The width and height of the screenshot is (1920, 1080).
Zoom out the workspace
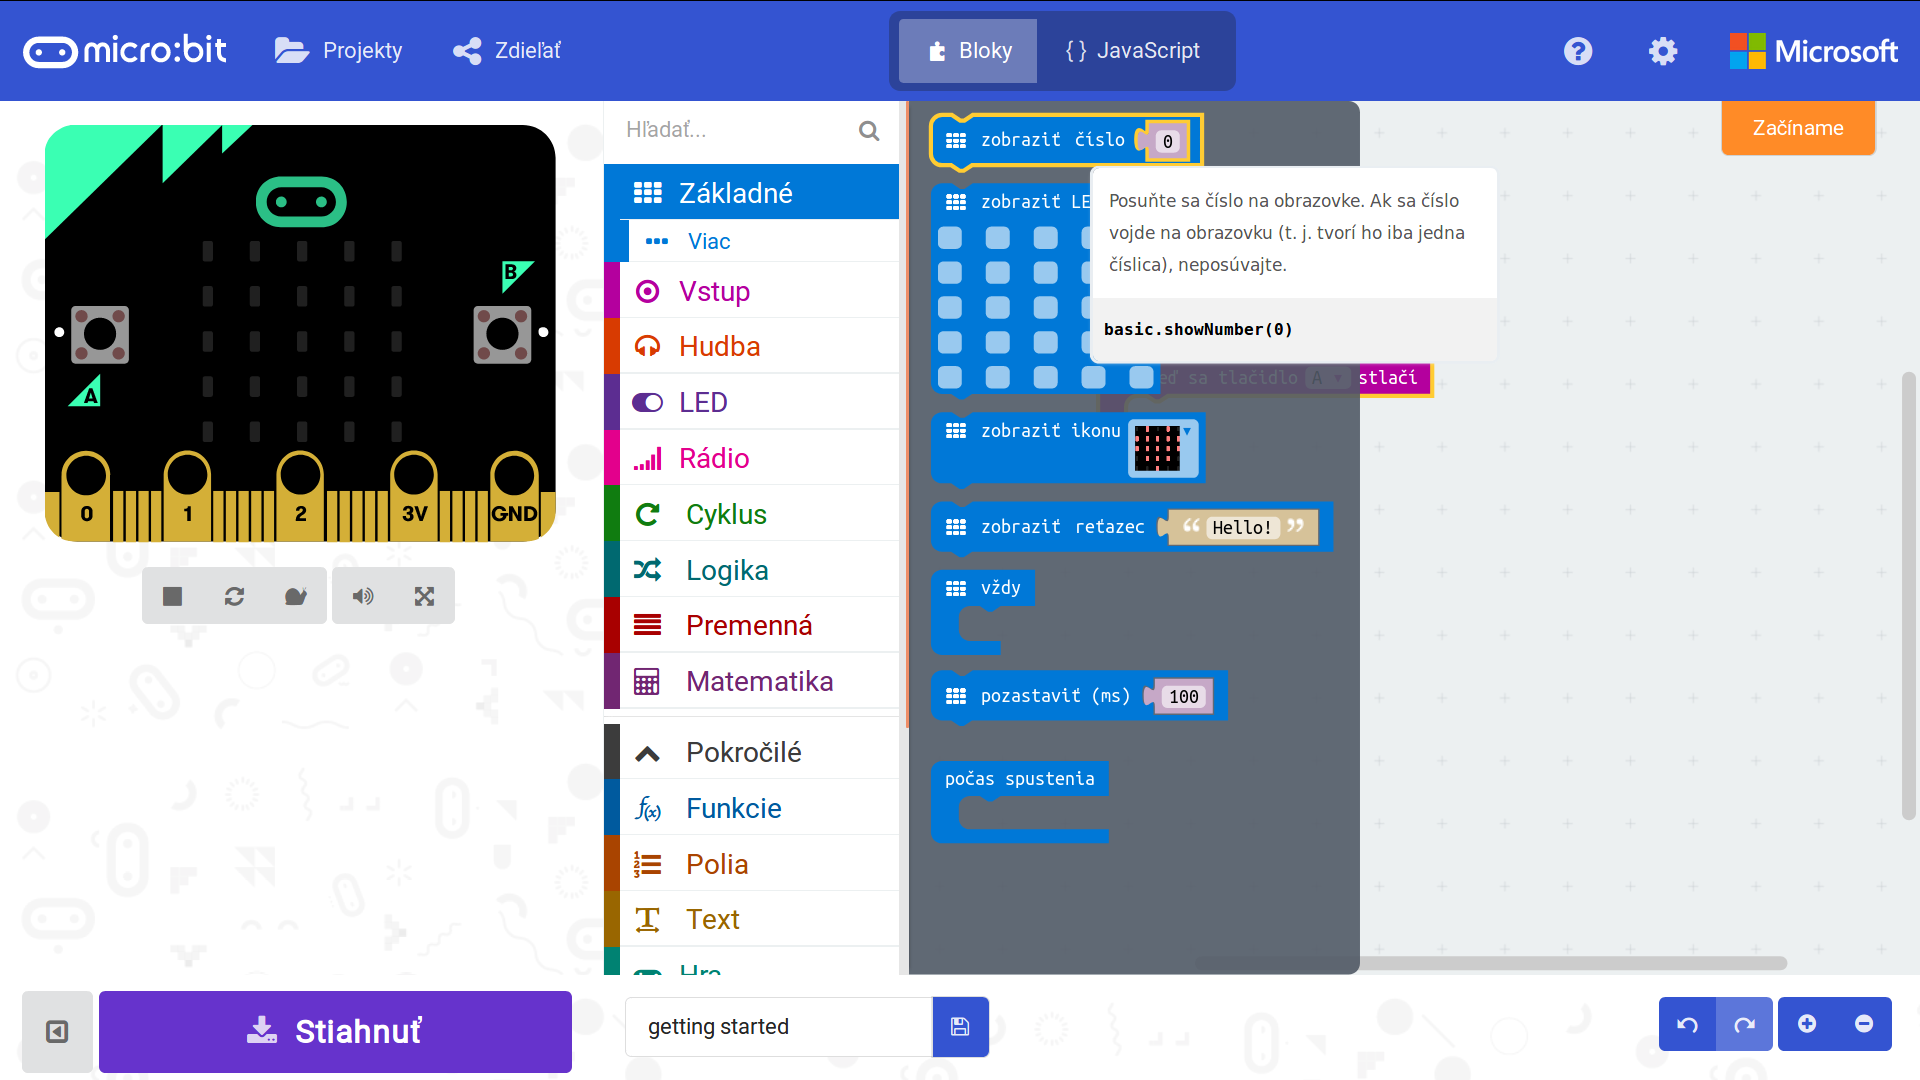pos(1864,1024)
